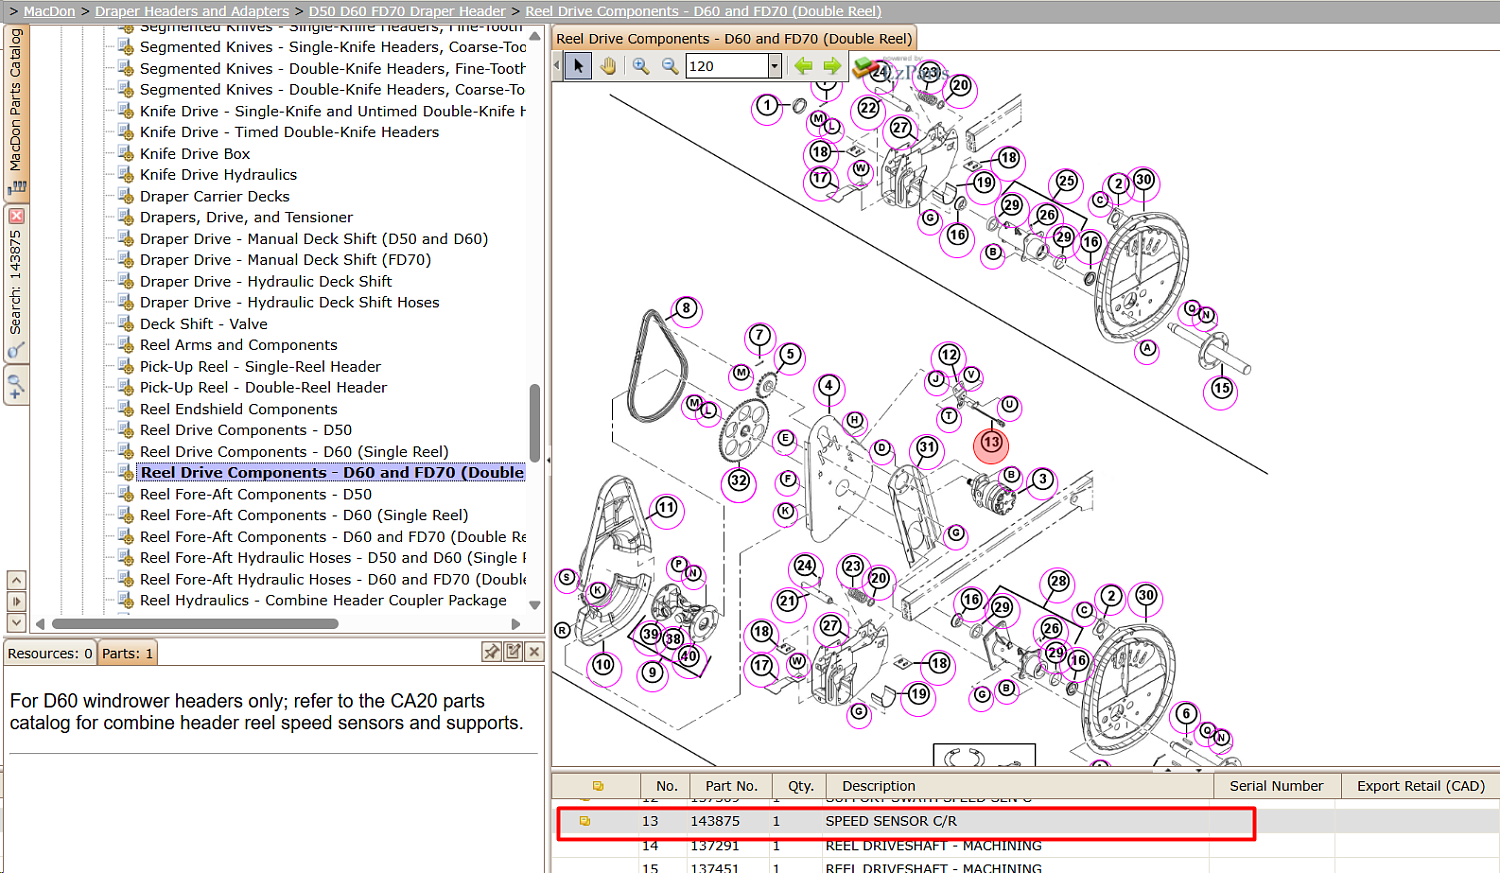Select Deck Shift - Valve tree item
This screenshot has height=873, width=1500.
tap(204, 324)
